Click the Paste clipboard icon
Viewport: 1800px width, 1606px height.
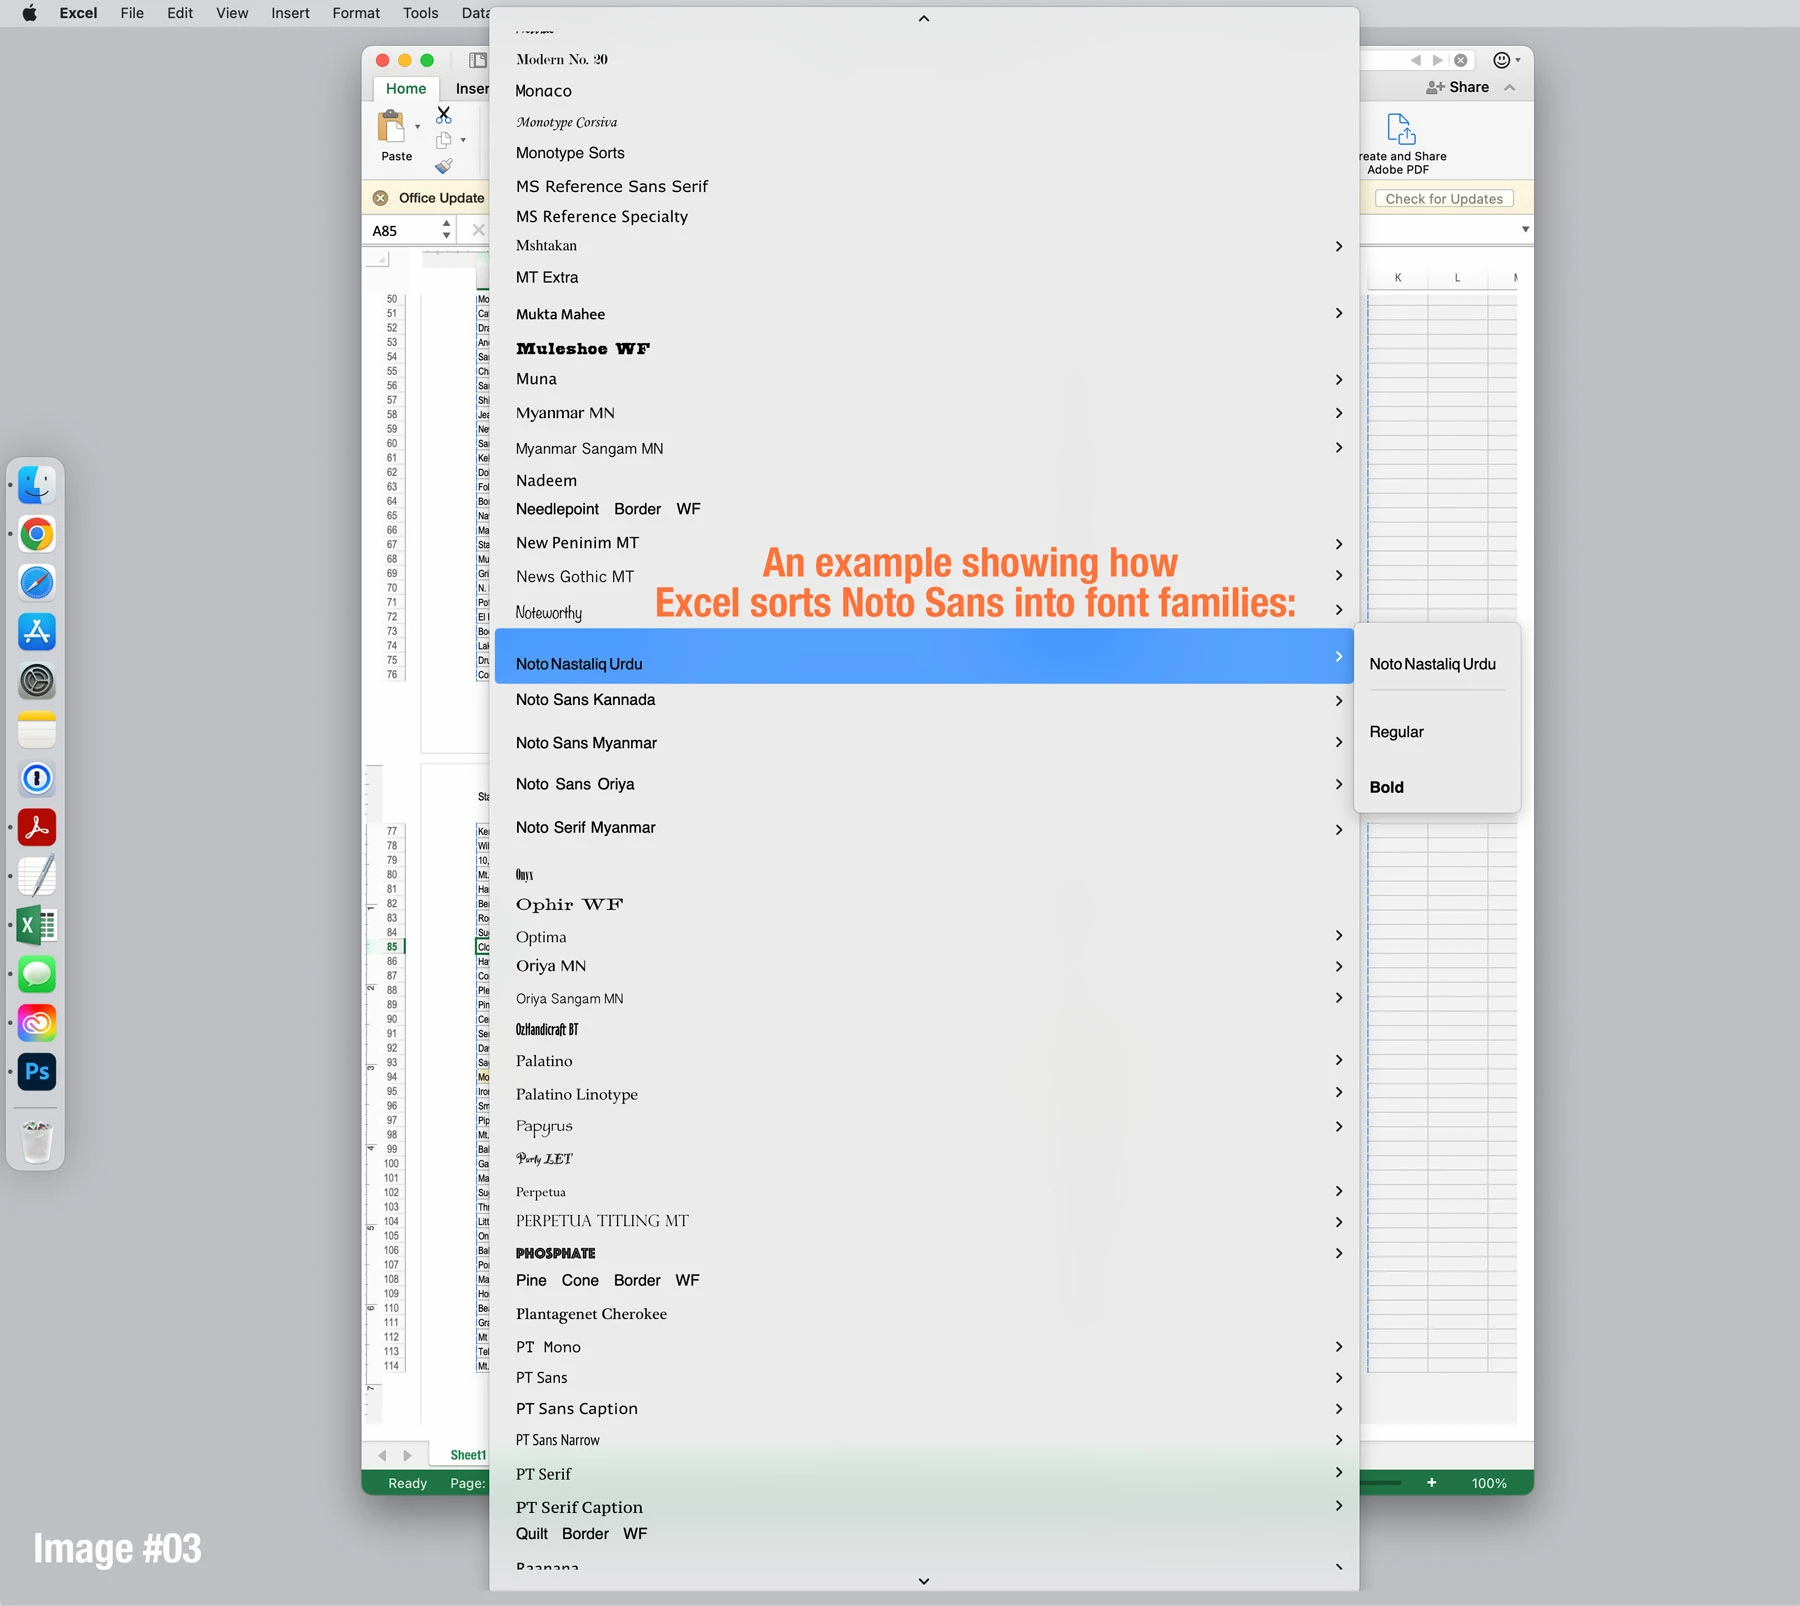point(391,127)
